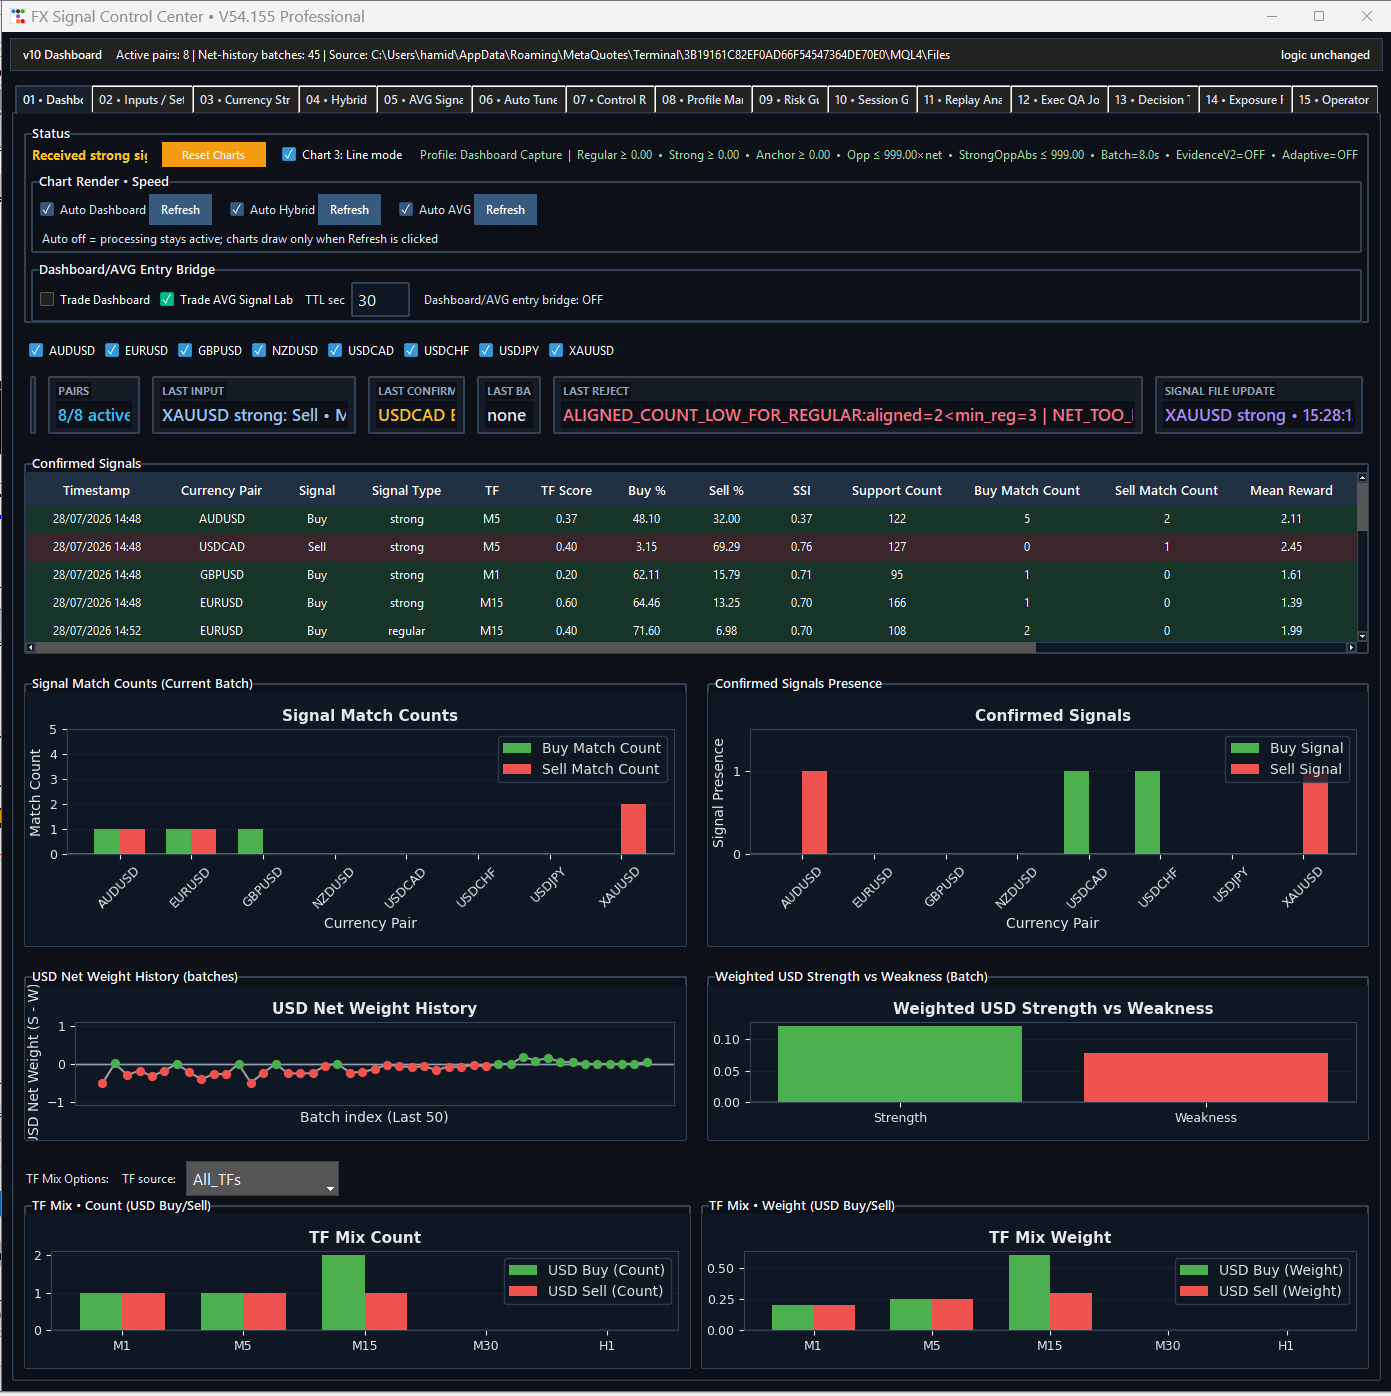Uncheck the USDJPY pair checkbox

486,350
